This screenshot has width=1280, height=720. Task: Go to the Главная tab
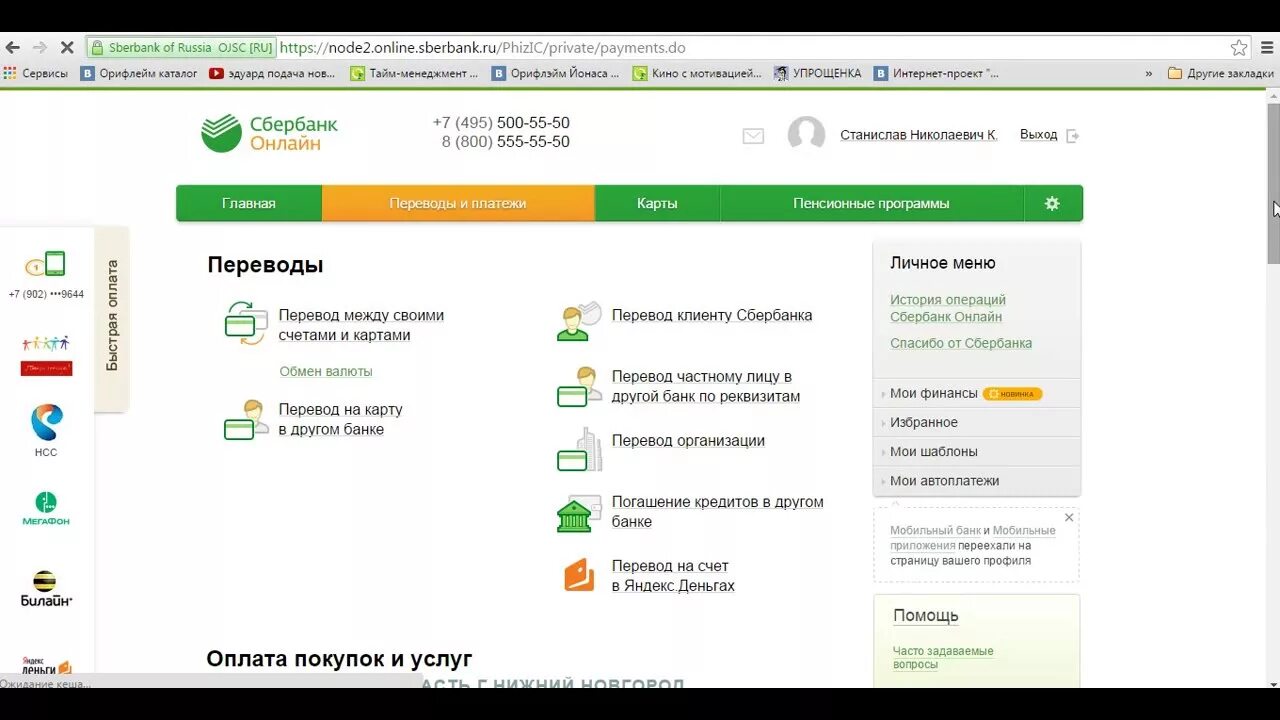point(249,203)
